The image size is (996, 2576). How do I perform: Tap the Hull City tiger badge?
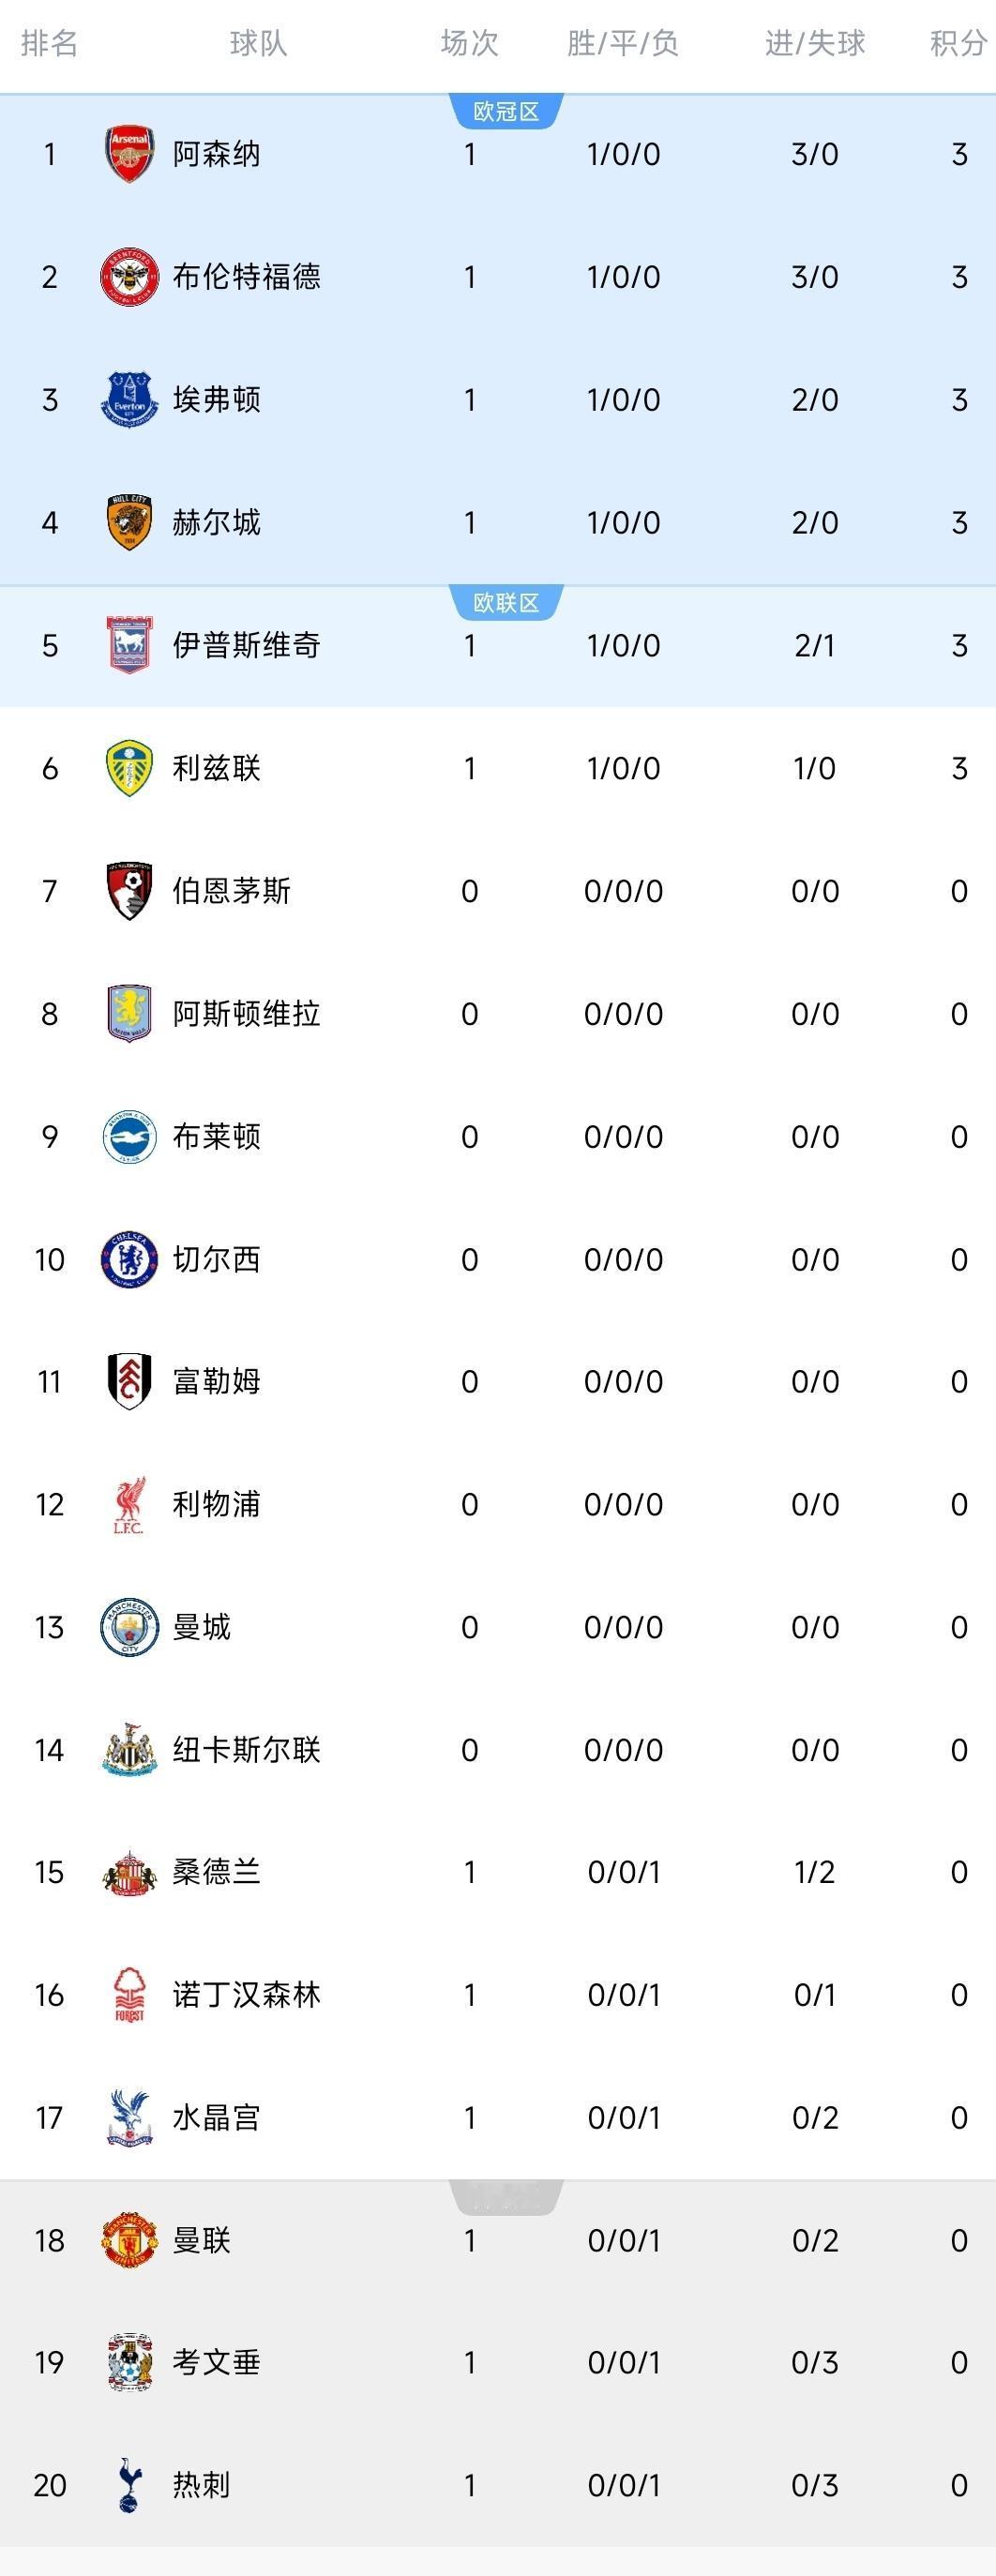point(129,522)
